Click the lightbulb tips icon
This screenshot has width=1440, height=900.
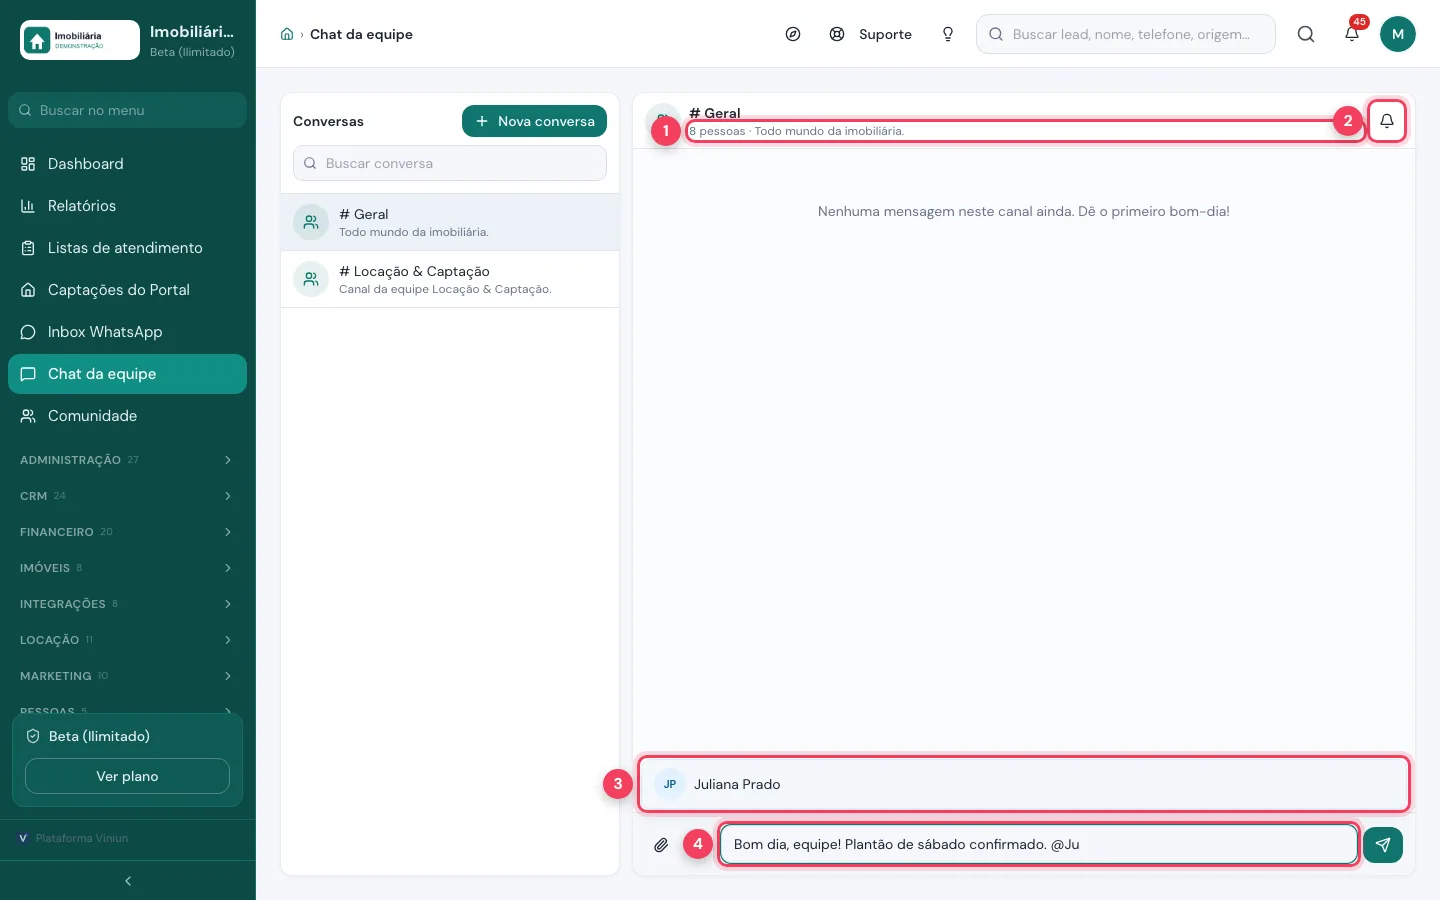click(x=948, y=34)
